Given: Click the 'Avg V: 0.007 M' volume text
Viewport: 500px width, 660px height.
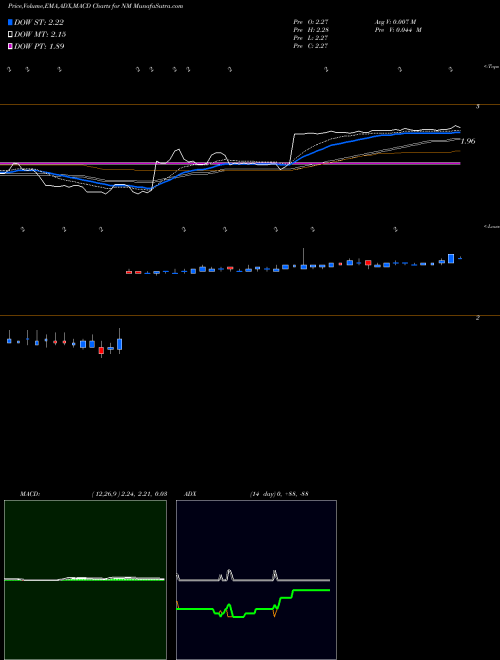Looking at the screenshot, I should tap(395, 22).
